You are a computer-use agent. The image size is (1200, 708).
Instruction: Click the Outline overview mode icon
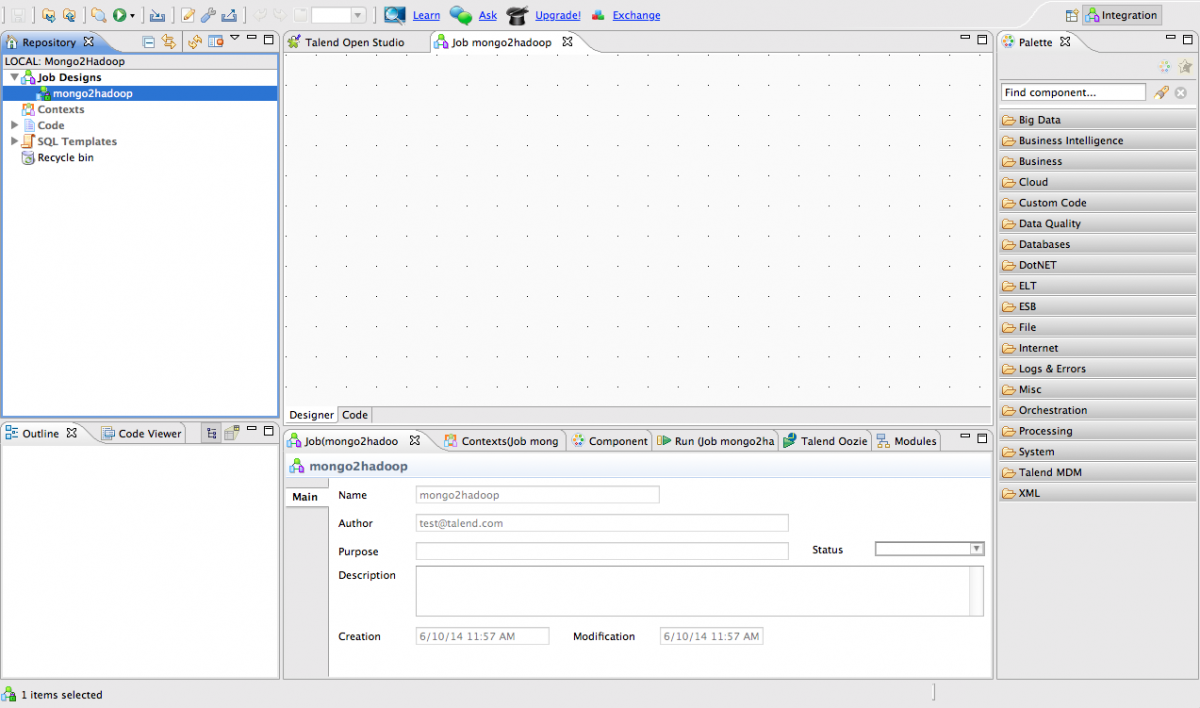(231, 433)
